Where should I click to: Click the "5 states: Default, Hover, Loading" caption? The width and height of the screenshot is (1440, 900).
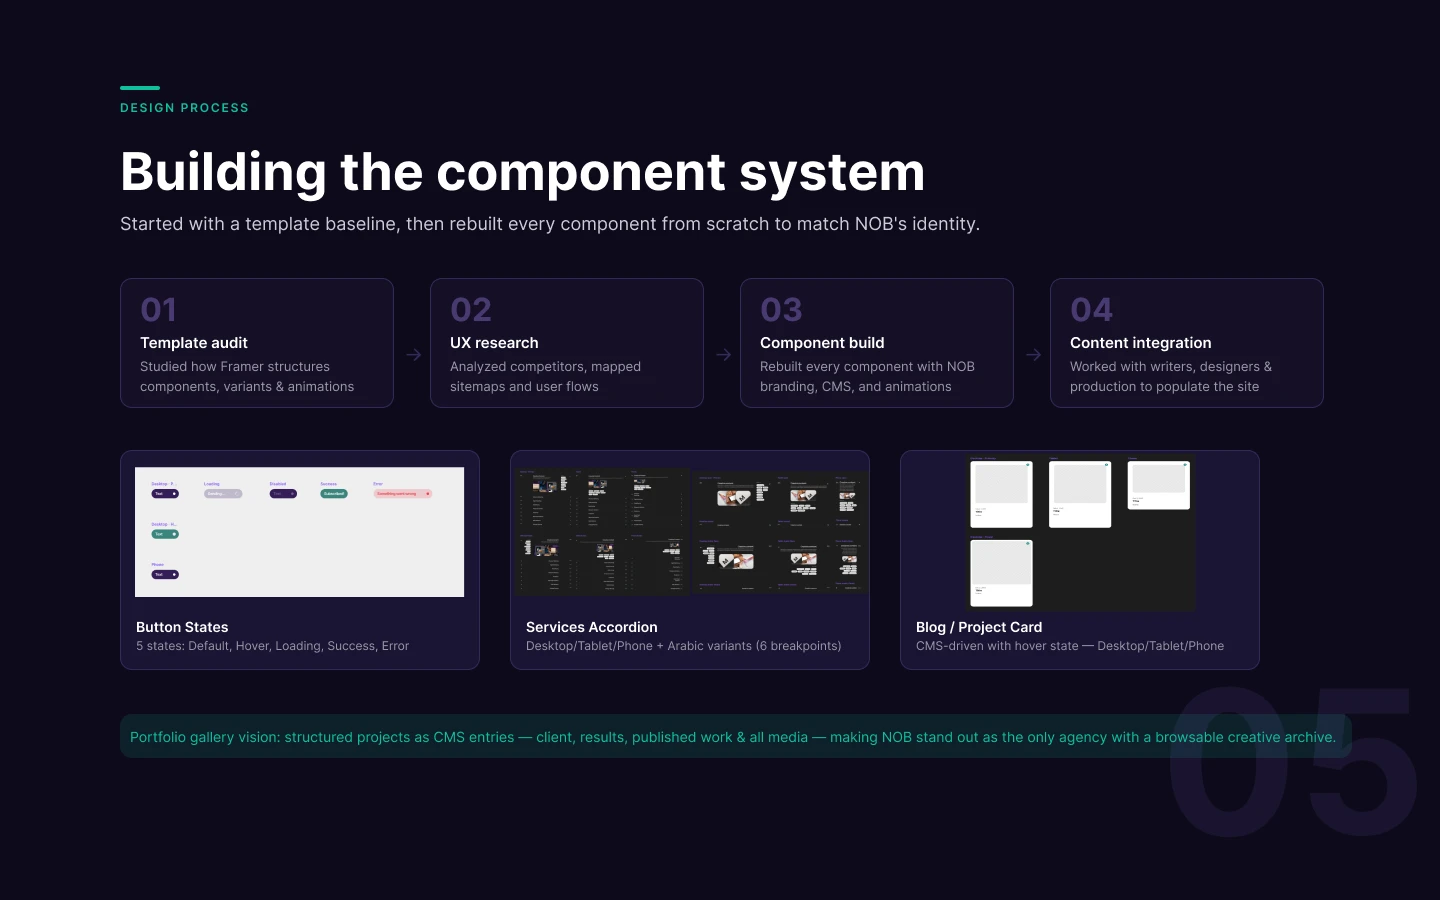pos(272,646)
